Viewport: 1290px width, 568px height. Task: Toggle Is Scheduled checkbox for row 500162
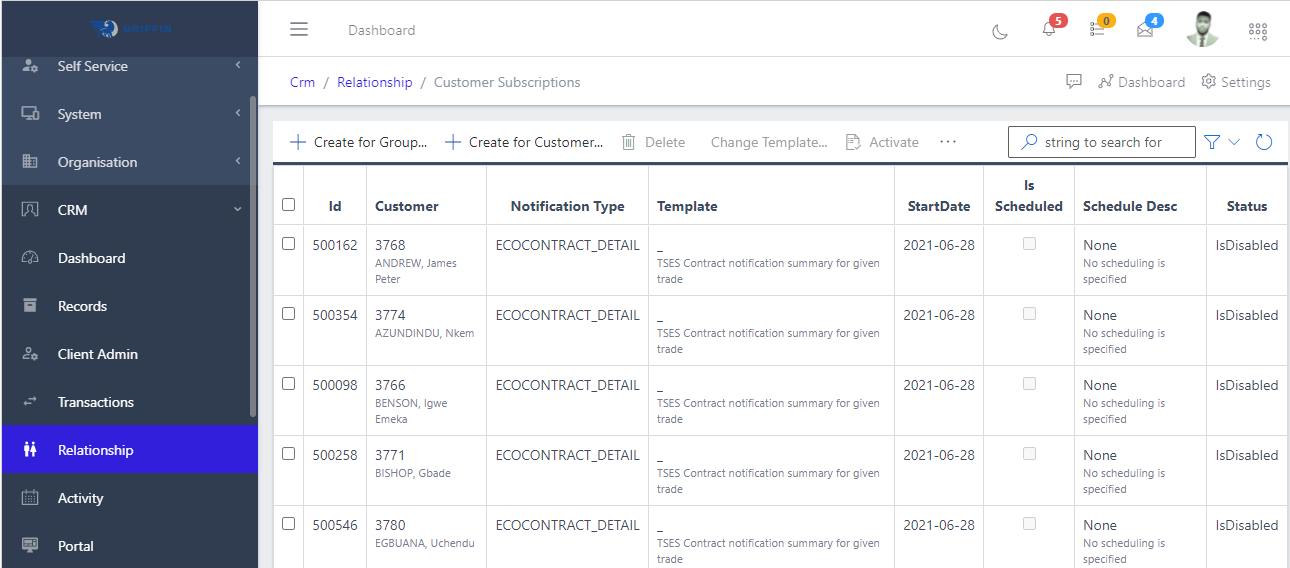pyautogui.click(x=1029, y=243)
